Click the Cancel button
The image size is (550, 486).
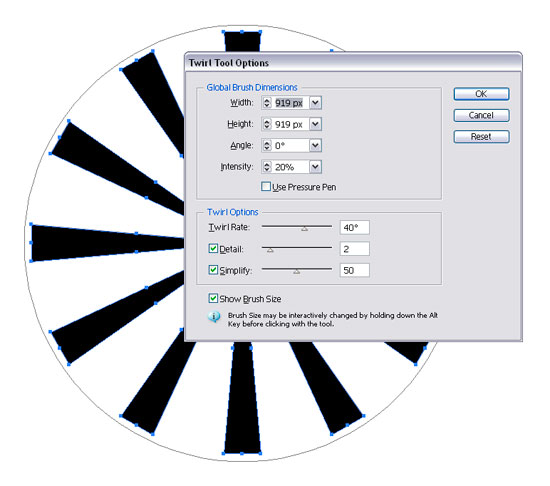coord(481,115)
